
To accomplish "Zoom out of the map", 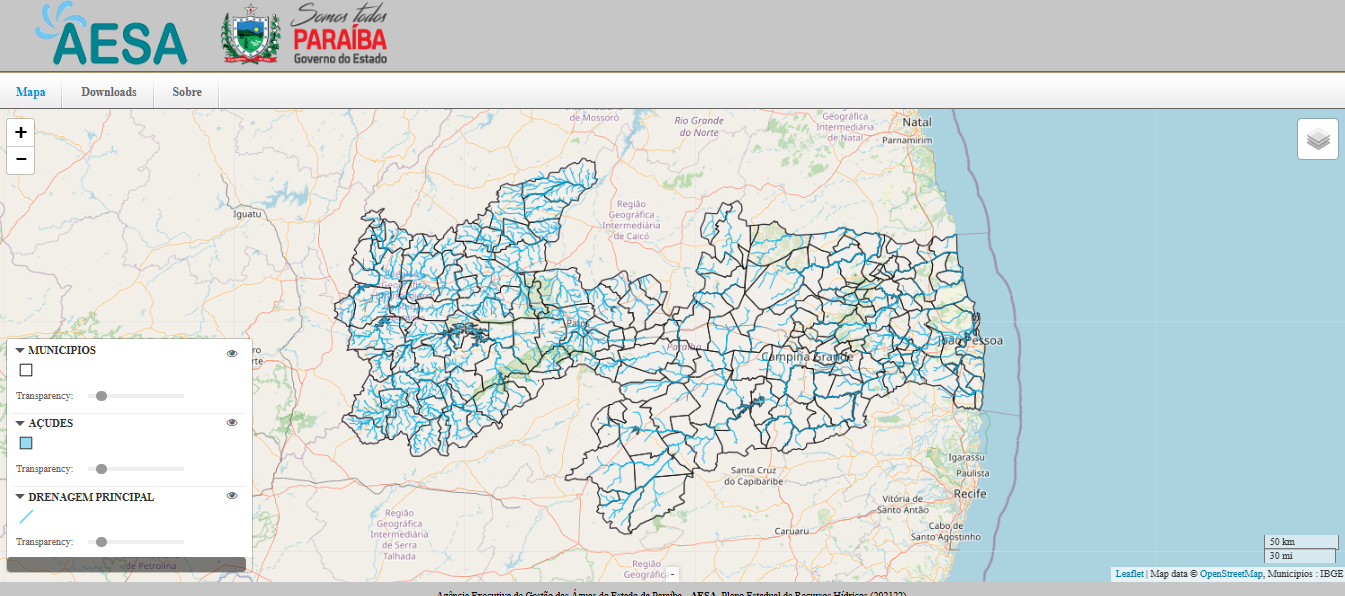I will click(20, 160).
